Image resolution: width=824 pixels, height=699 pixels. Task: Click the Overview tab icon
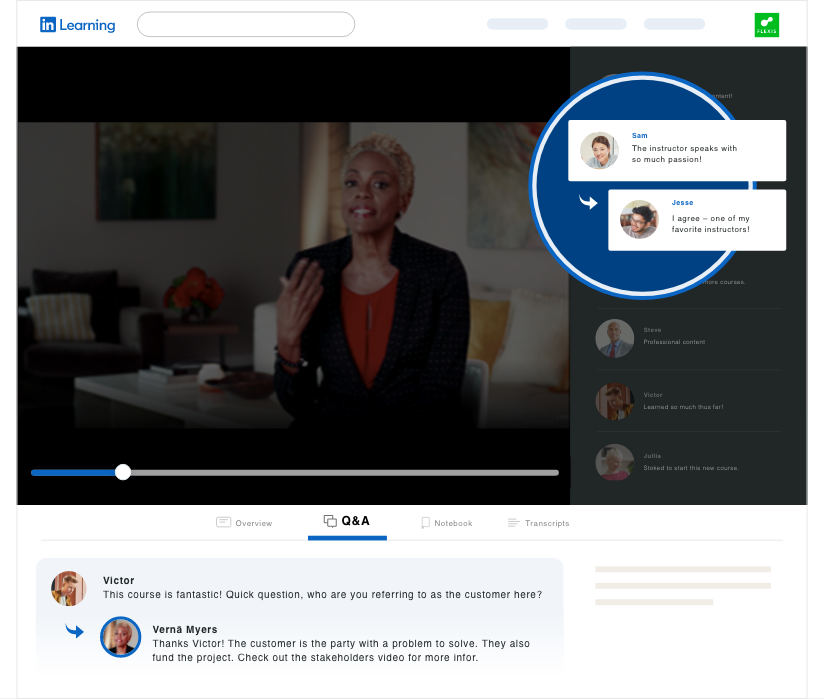tap(224, 523)
